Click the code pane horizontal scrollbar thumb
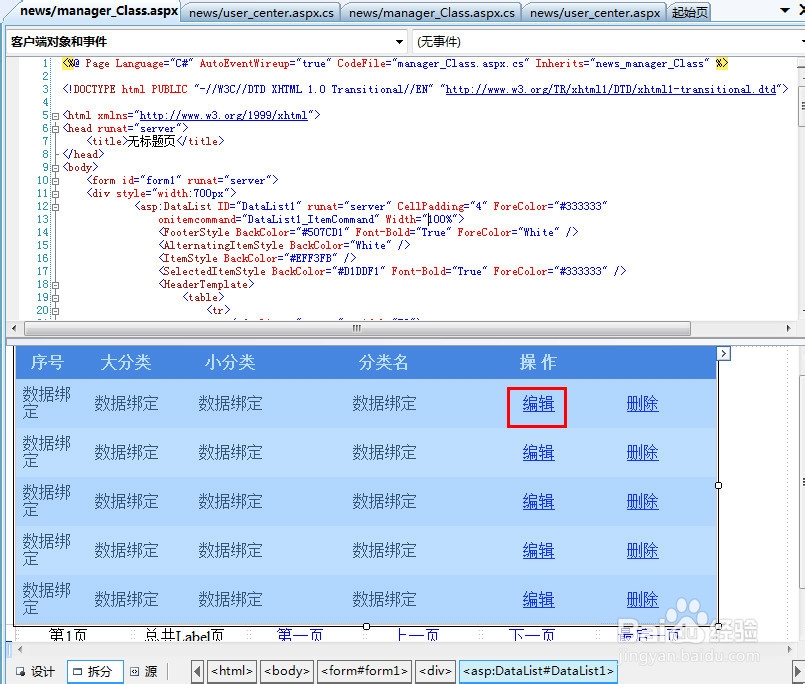Image resolution: width=805 pixels, height=684 pixels. (357, 328)
